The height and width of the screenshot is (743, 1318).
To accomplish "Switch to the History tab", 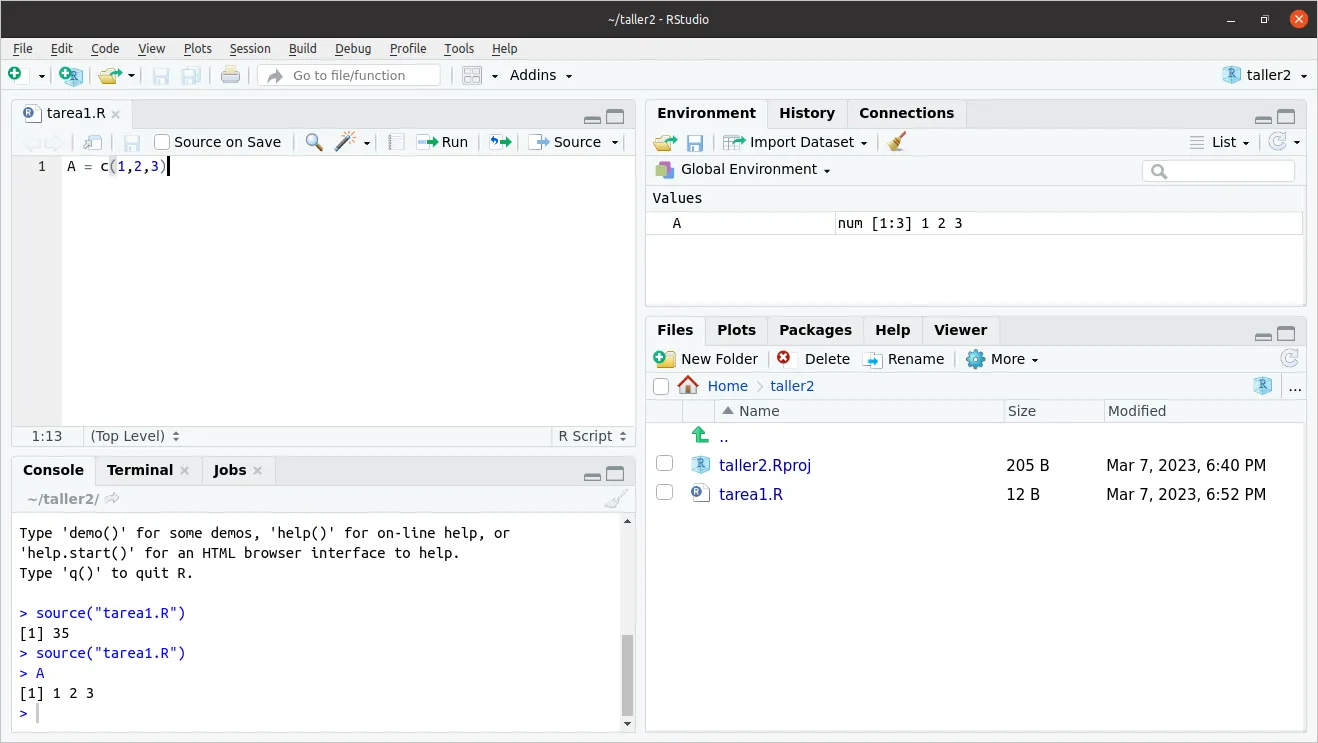I will pos(807,113).
